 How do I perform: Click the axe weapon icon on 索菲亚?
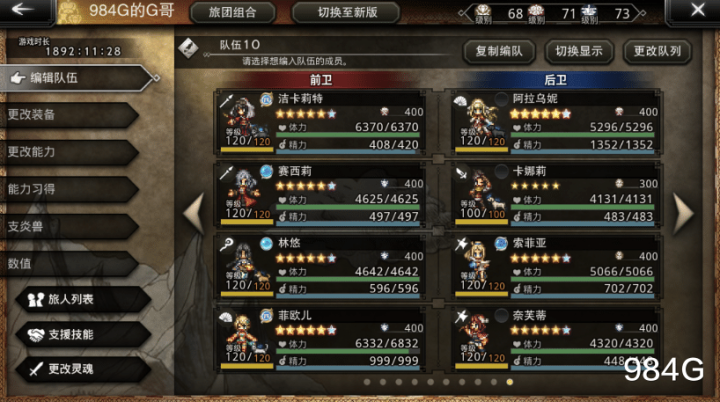tap(461, 244)
